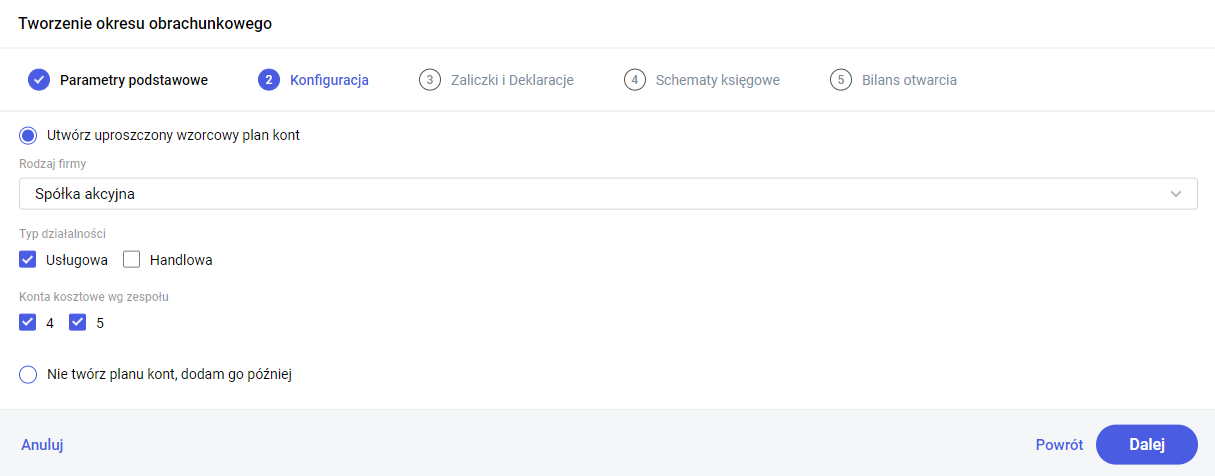Click the step 2 circle icon
Image resolution: width=1215 pixels, height=476 pixels.
click(x=268, y=80)
